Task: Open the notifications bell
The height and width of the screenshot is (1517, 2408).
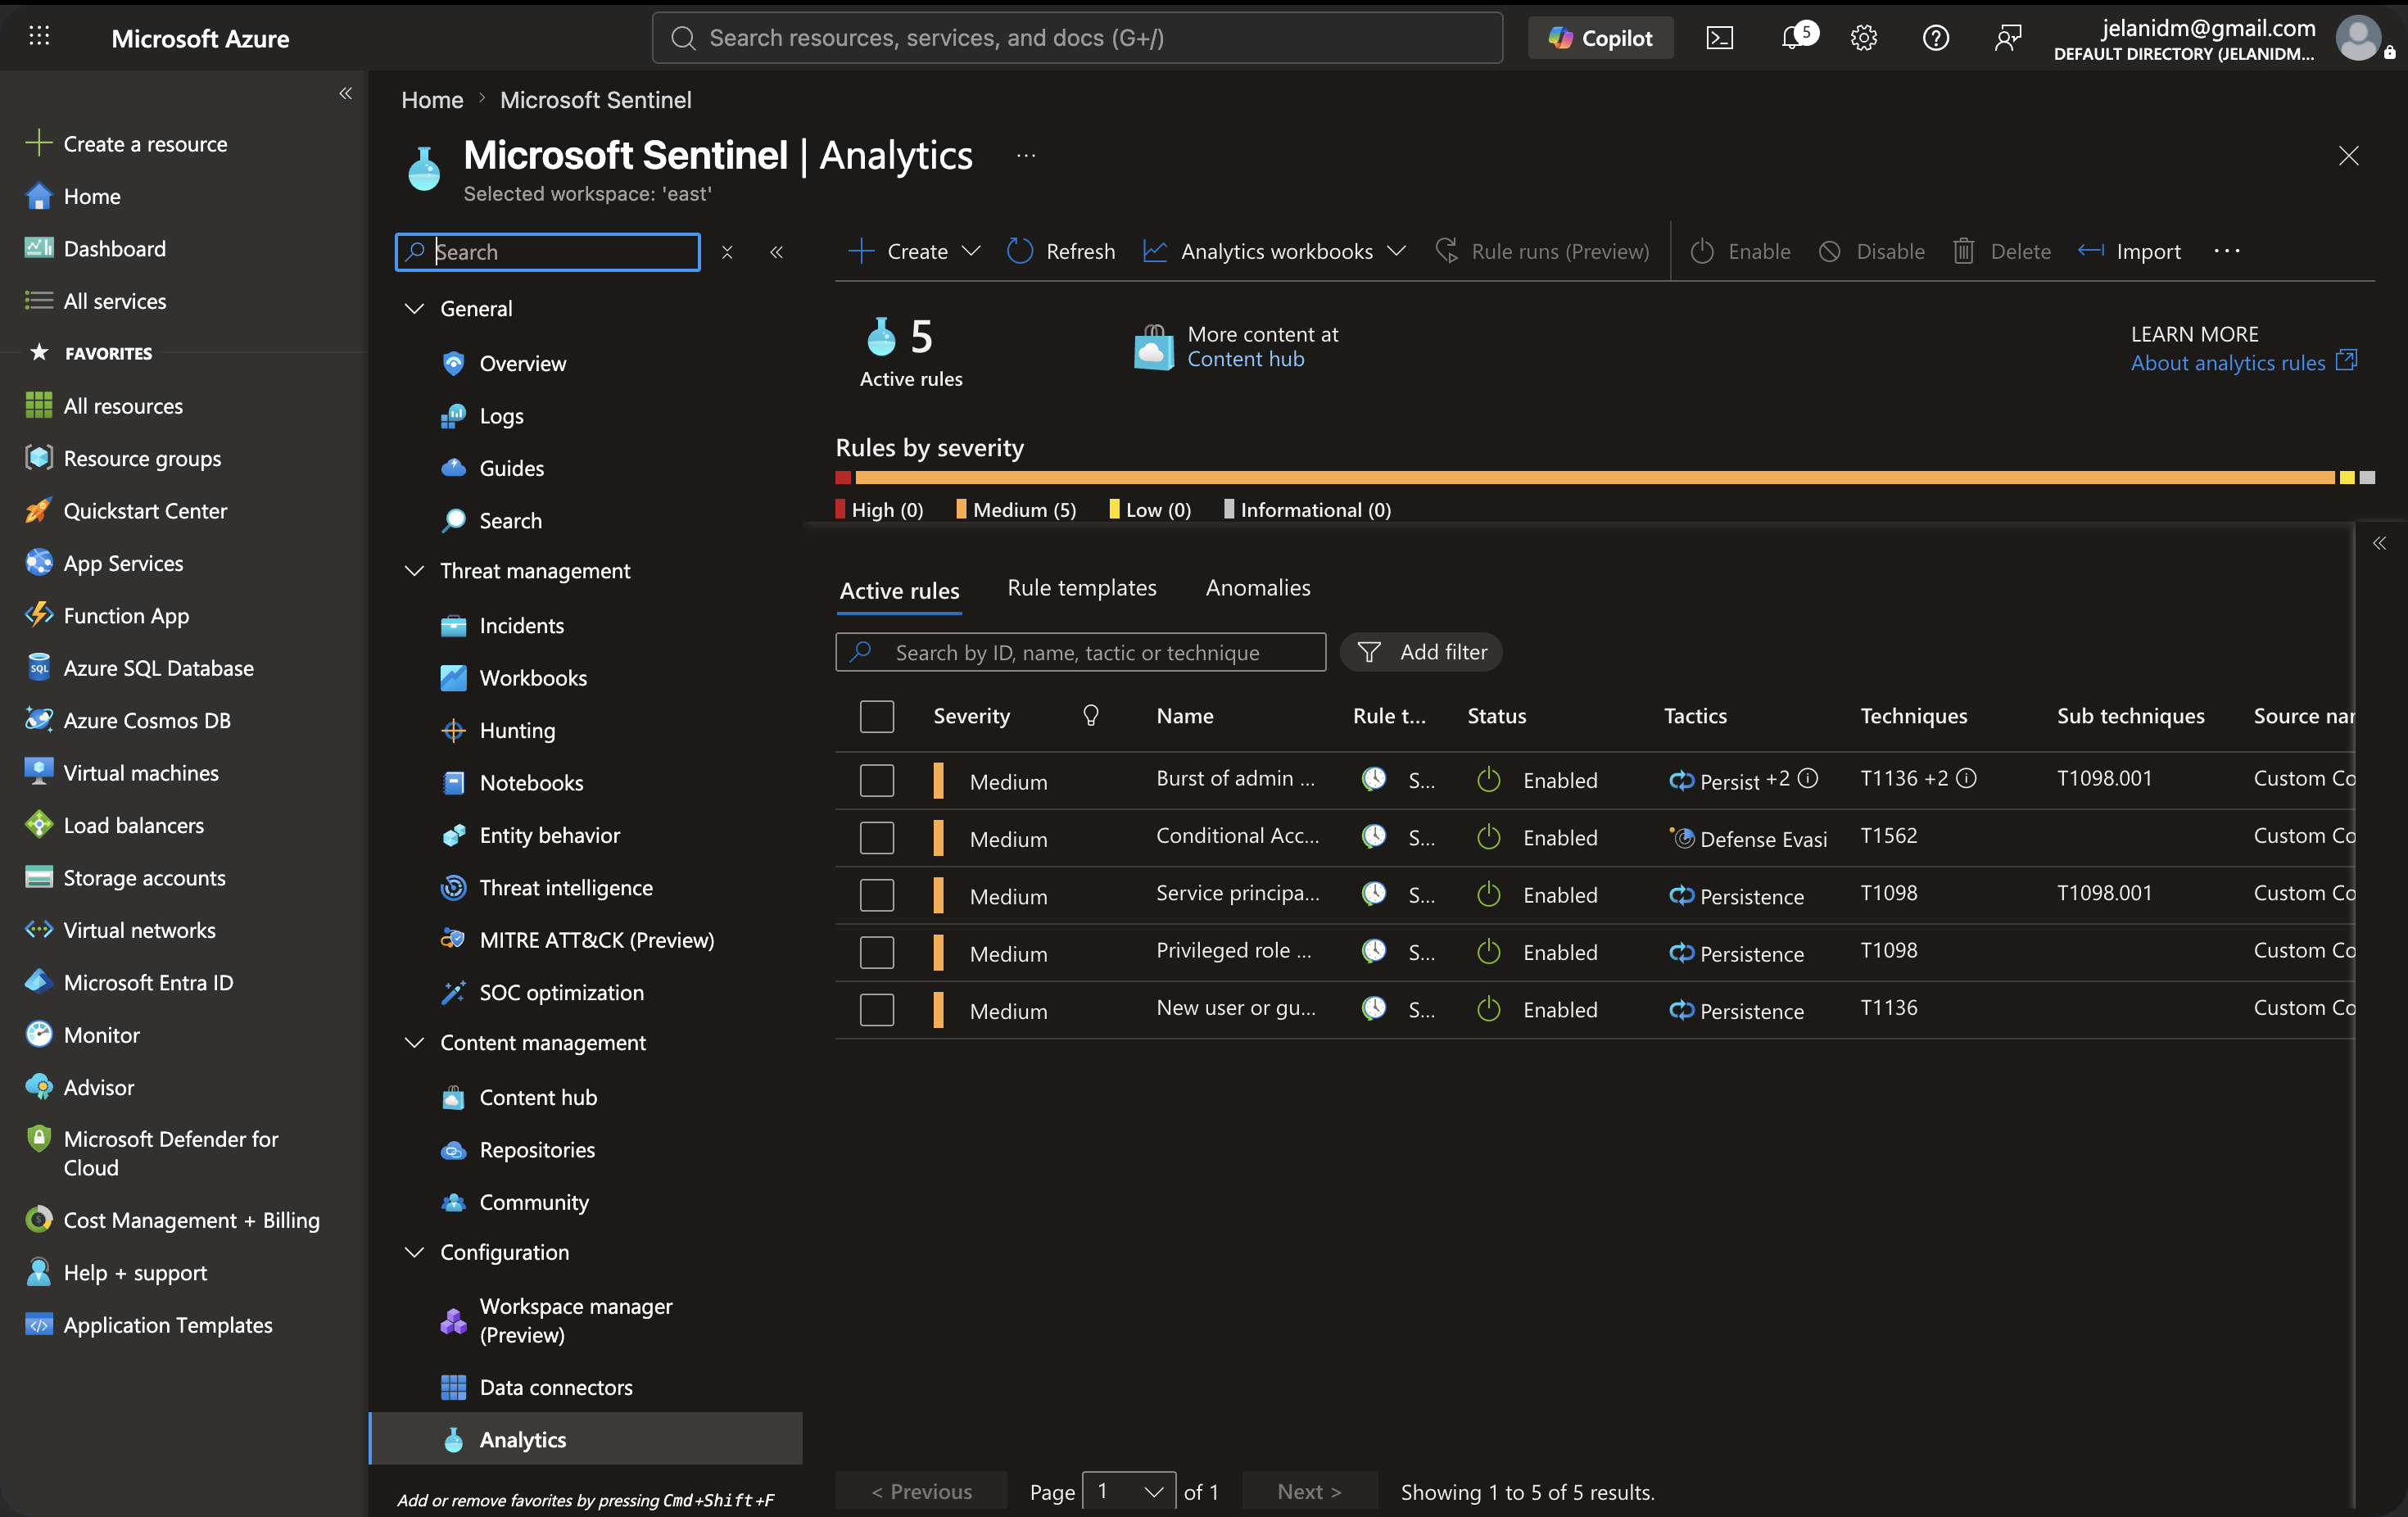Action: (1793, 38)
